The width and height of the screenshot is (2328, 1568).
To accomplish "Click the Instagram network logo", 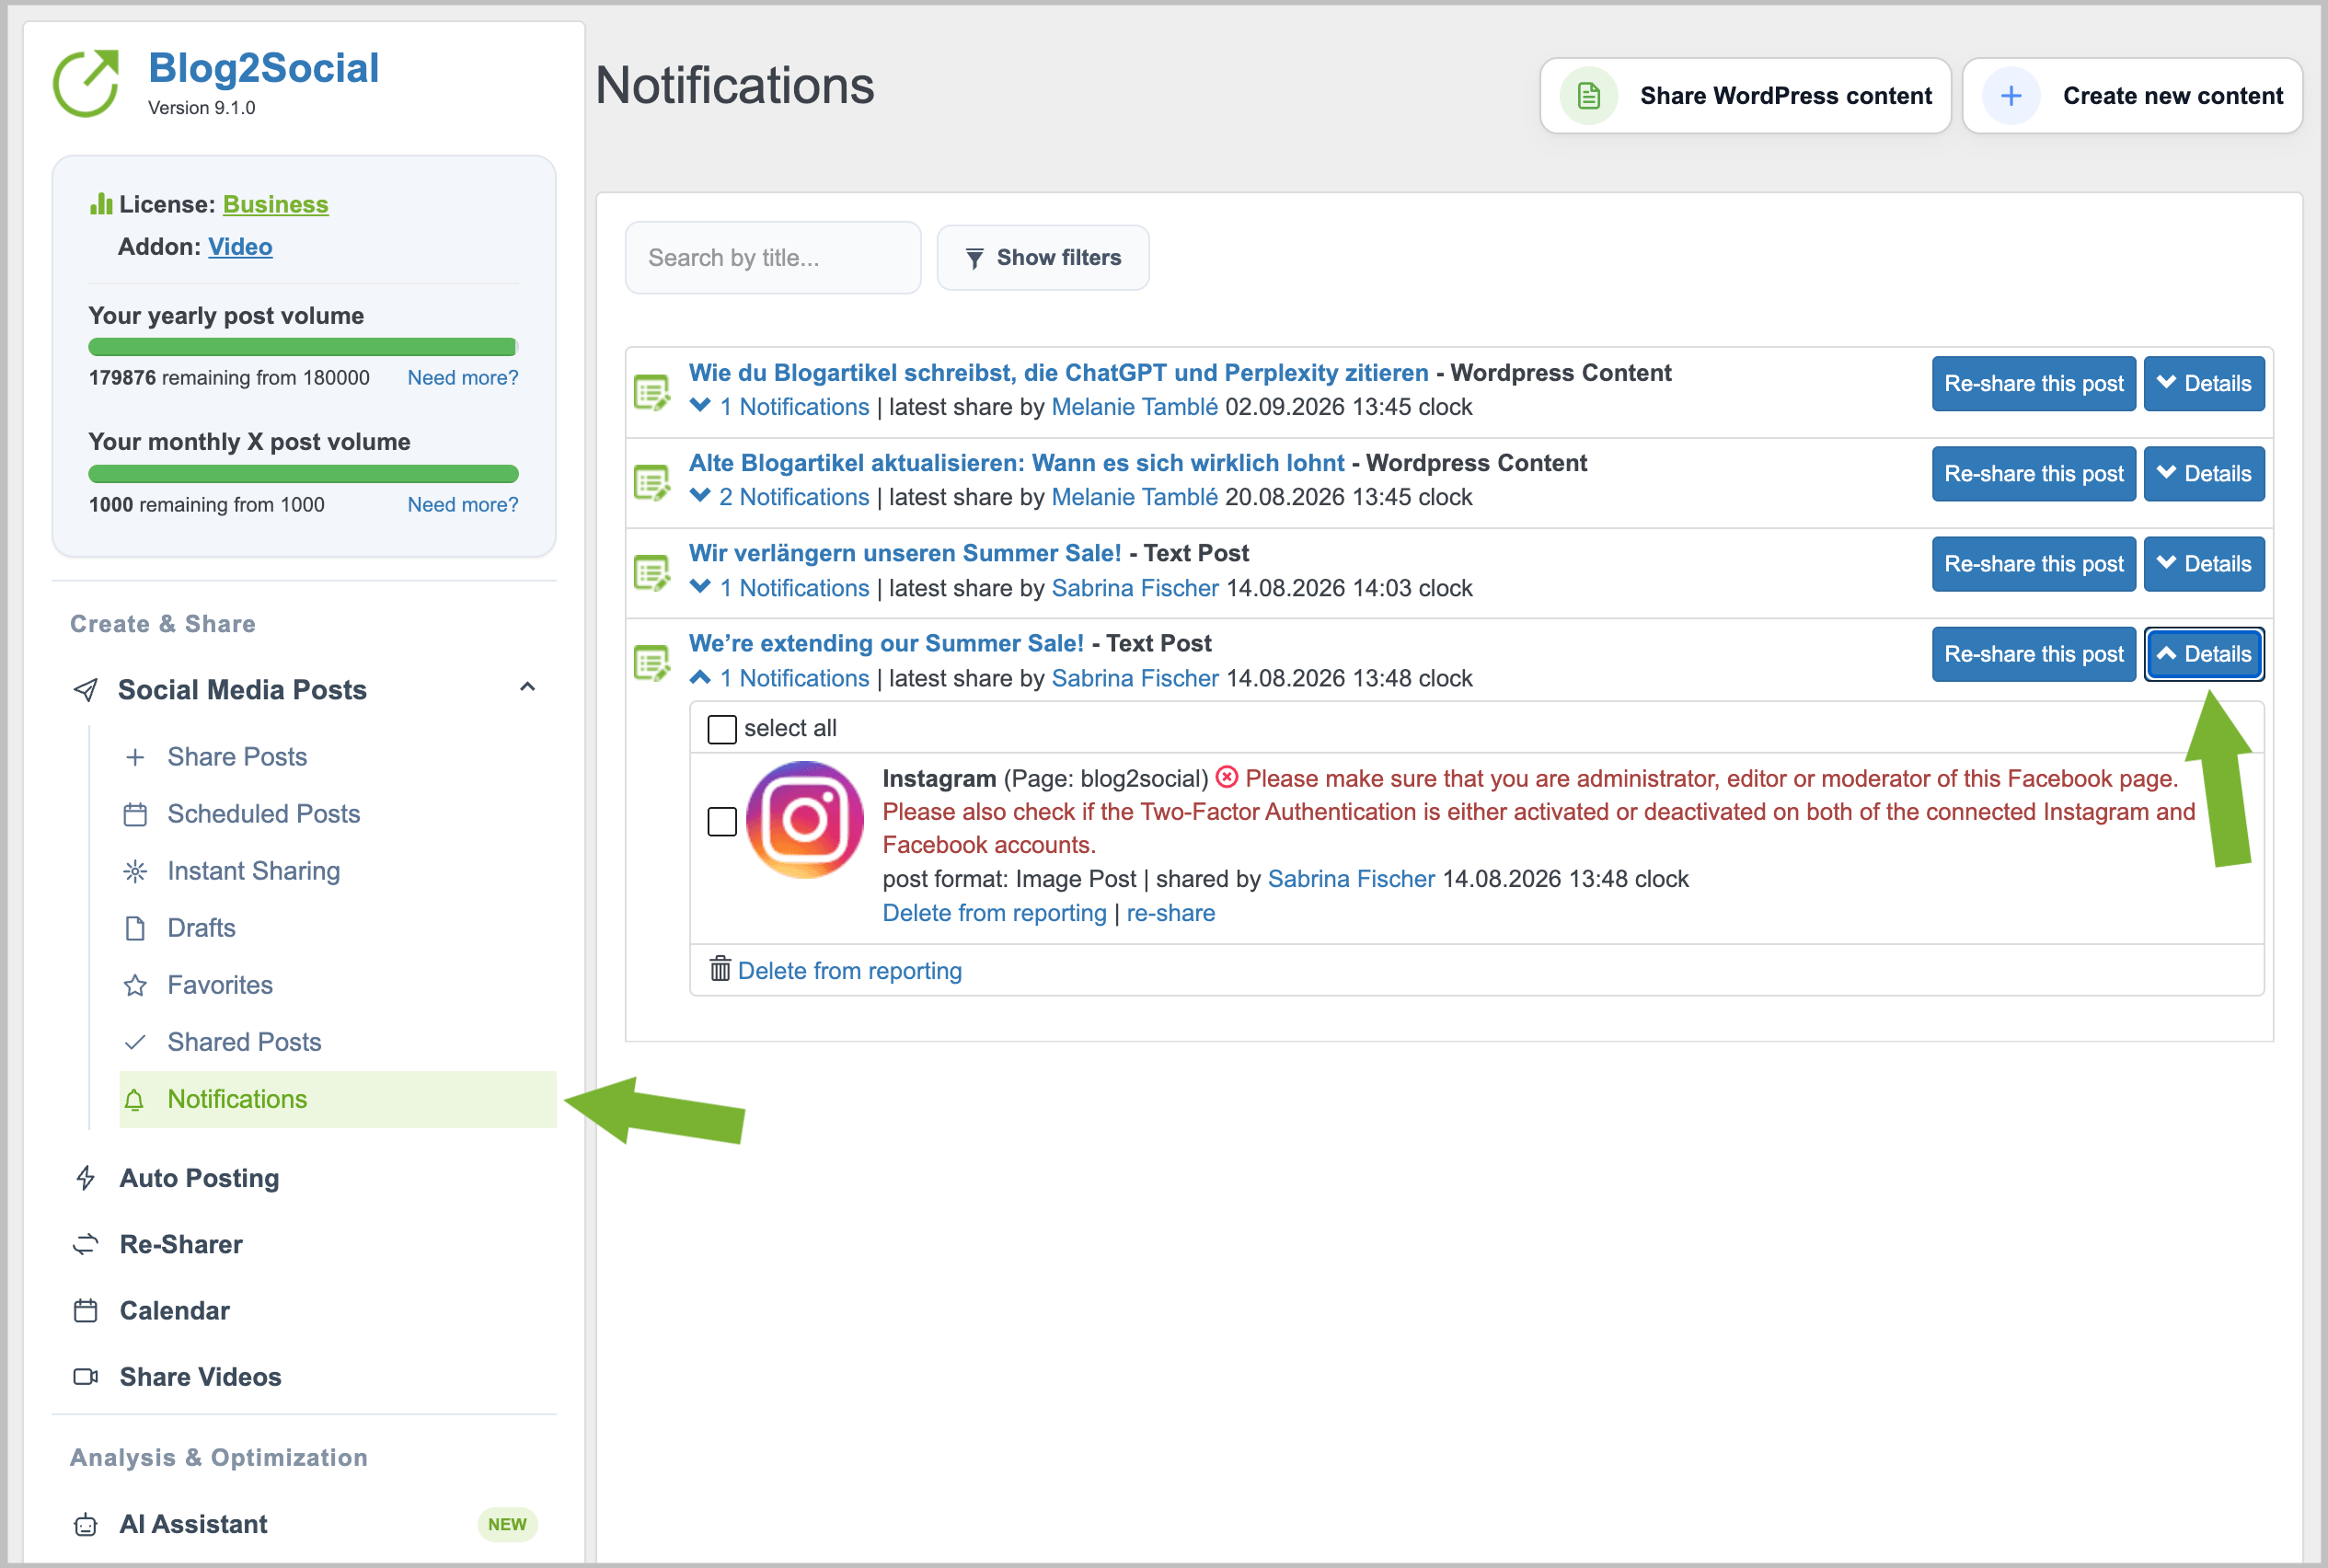I will (804, 820).
